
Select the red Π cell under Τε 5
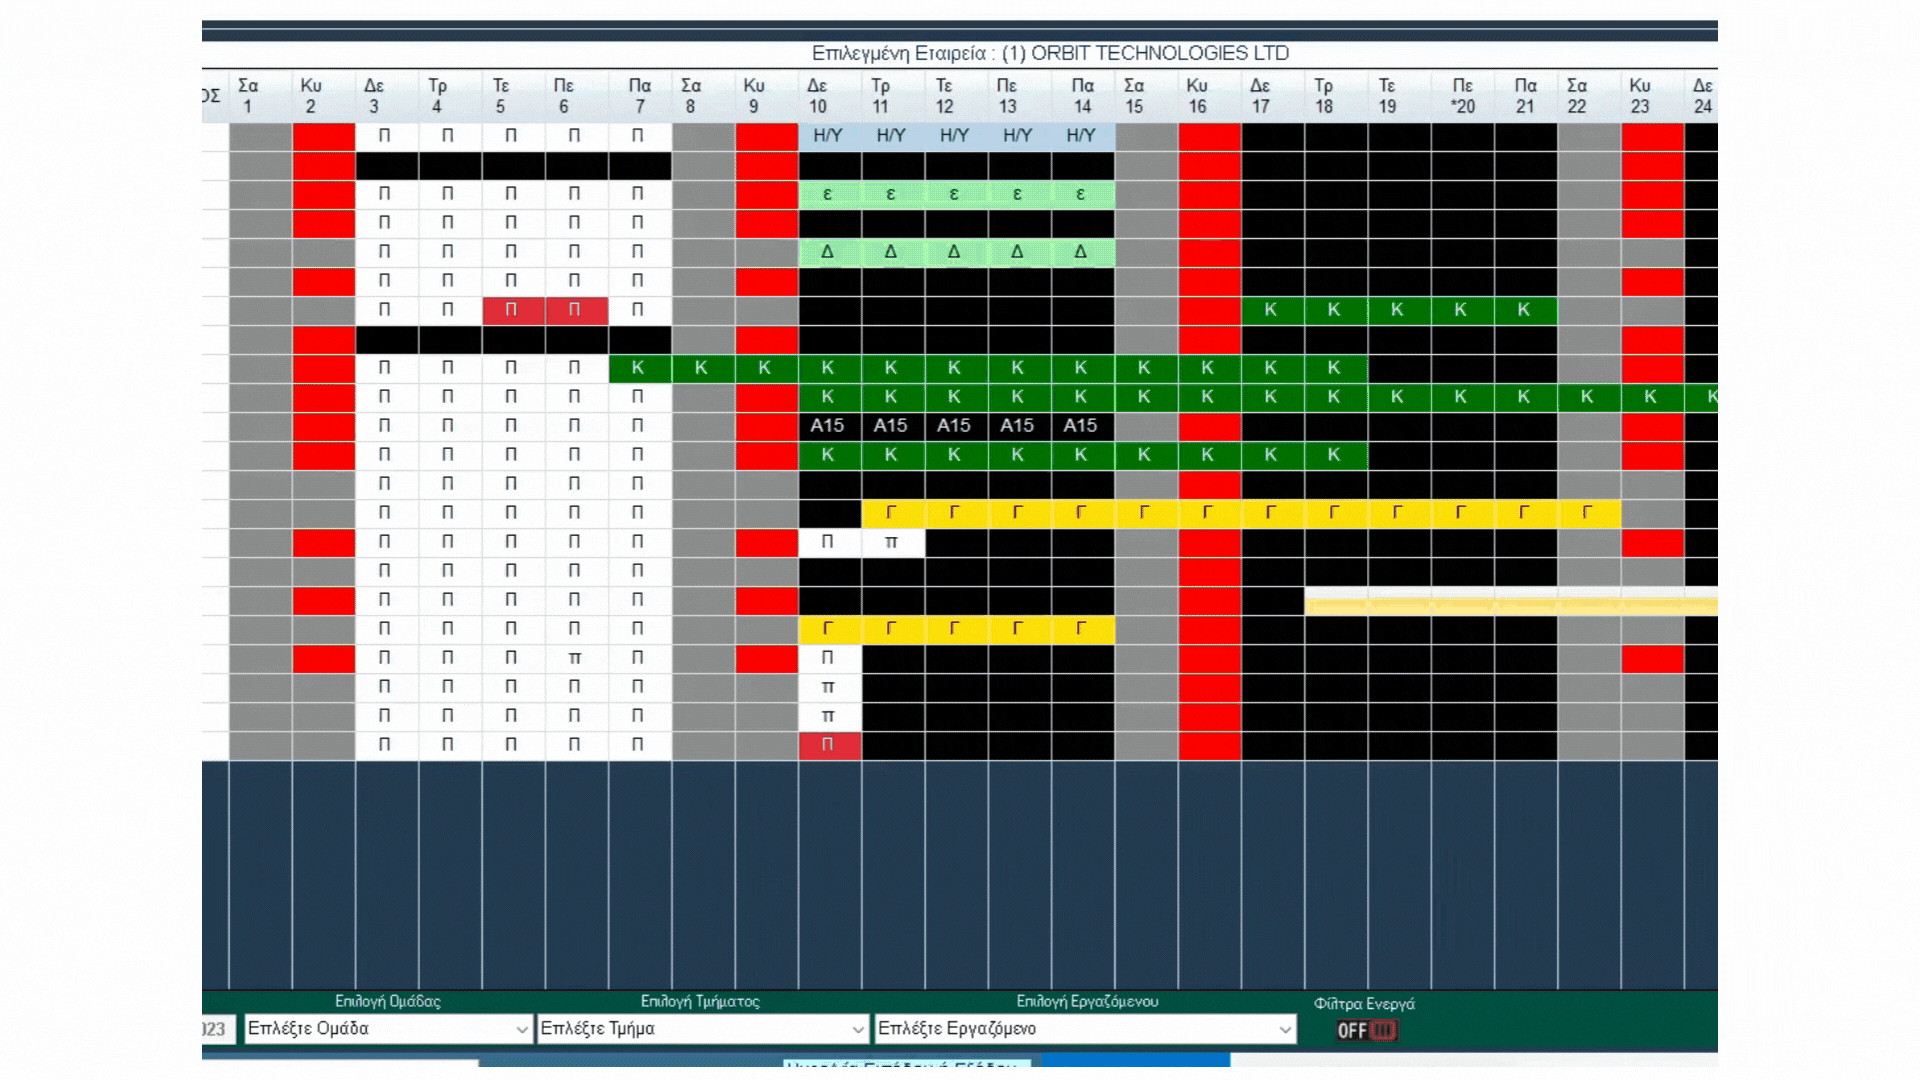511,310
